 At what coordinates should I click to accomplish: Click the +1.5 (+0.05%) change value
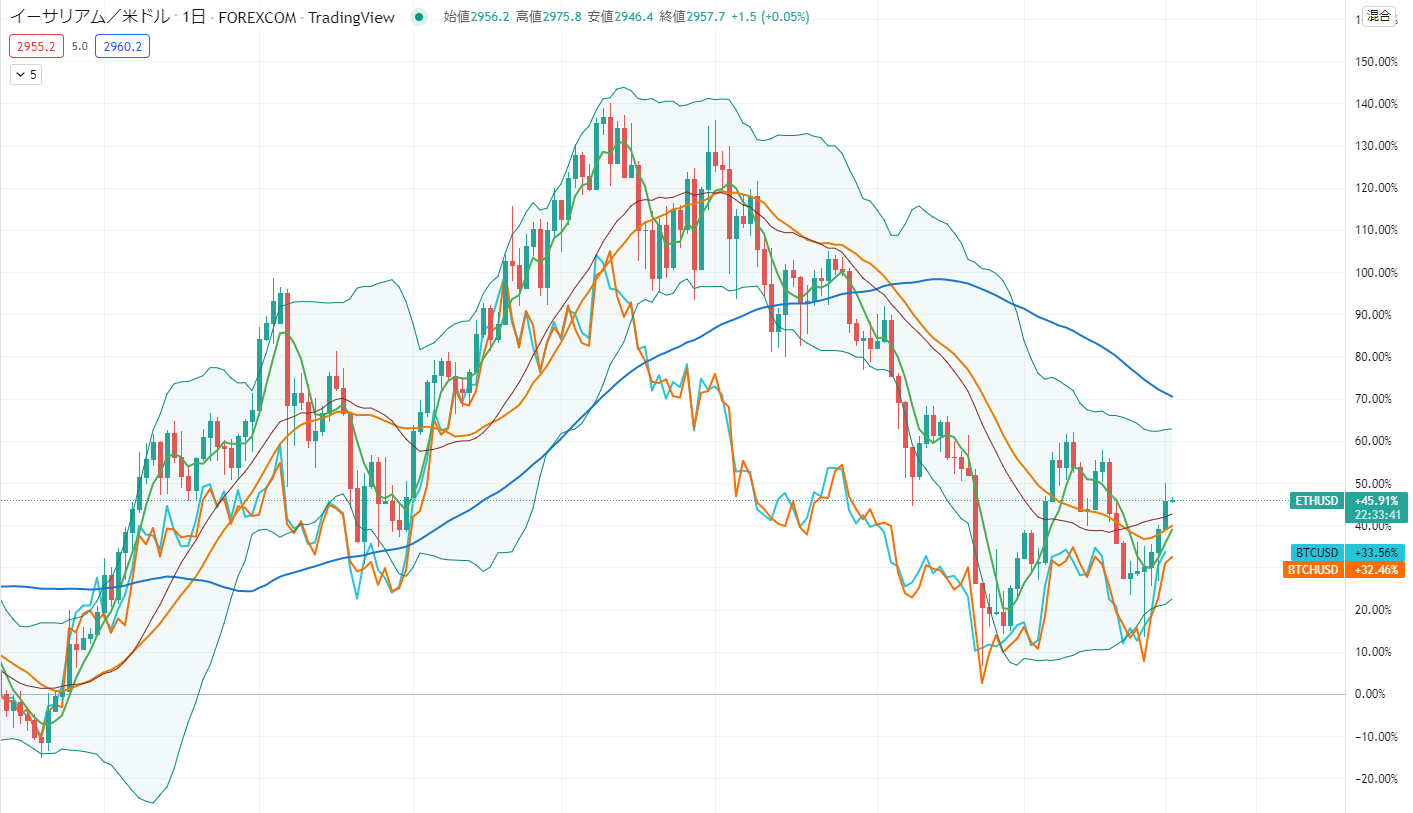pos(770,17)
